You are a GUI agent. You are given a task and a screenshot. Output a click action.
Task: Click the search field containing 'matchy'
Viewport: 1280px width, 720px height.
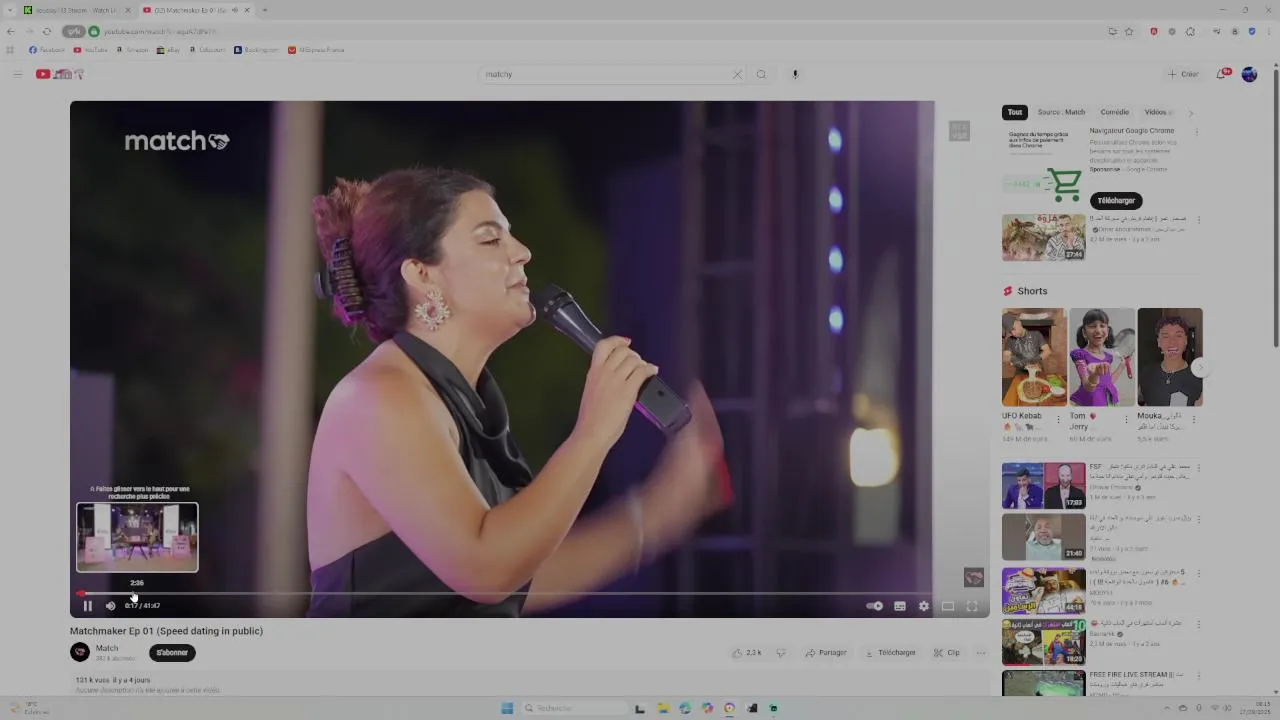(x=605, y=74)
